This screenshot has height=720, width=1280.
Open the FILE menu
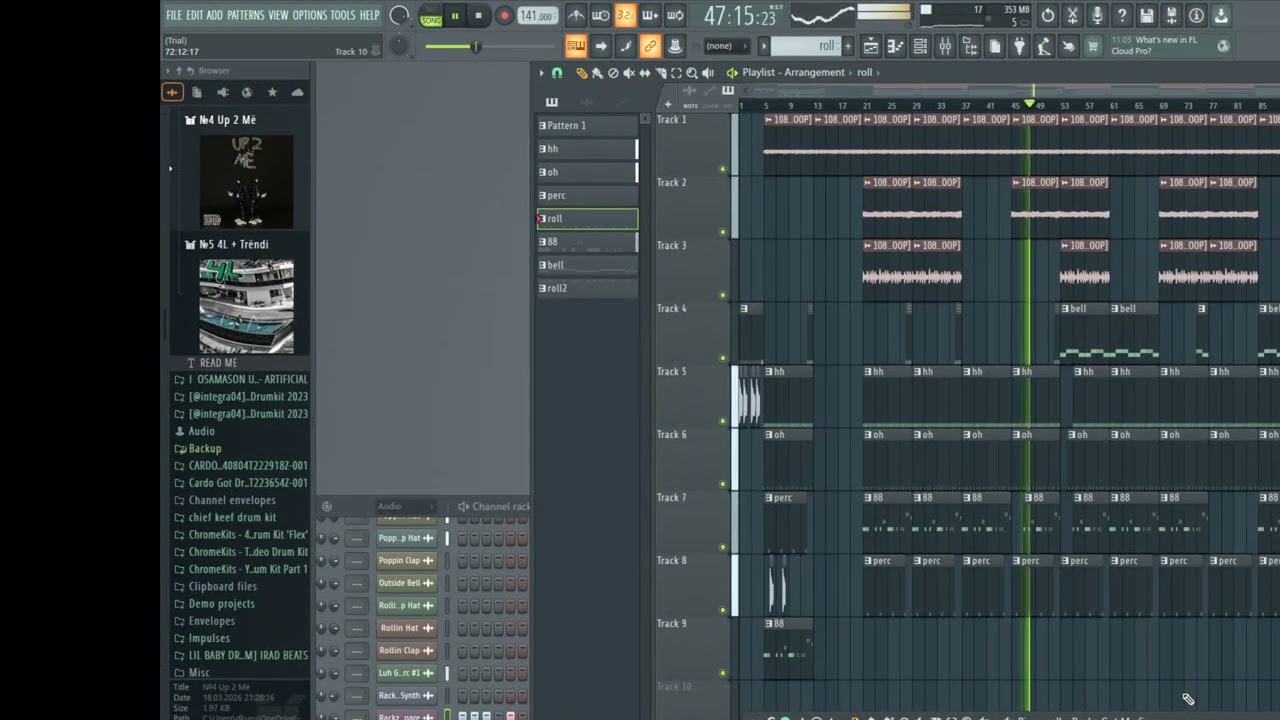click(x=174, y=15)
